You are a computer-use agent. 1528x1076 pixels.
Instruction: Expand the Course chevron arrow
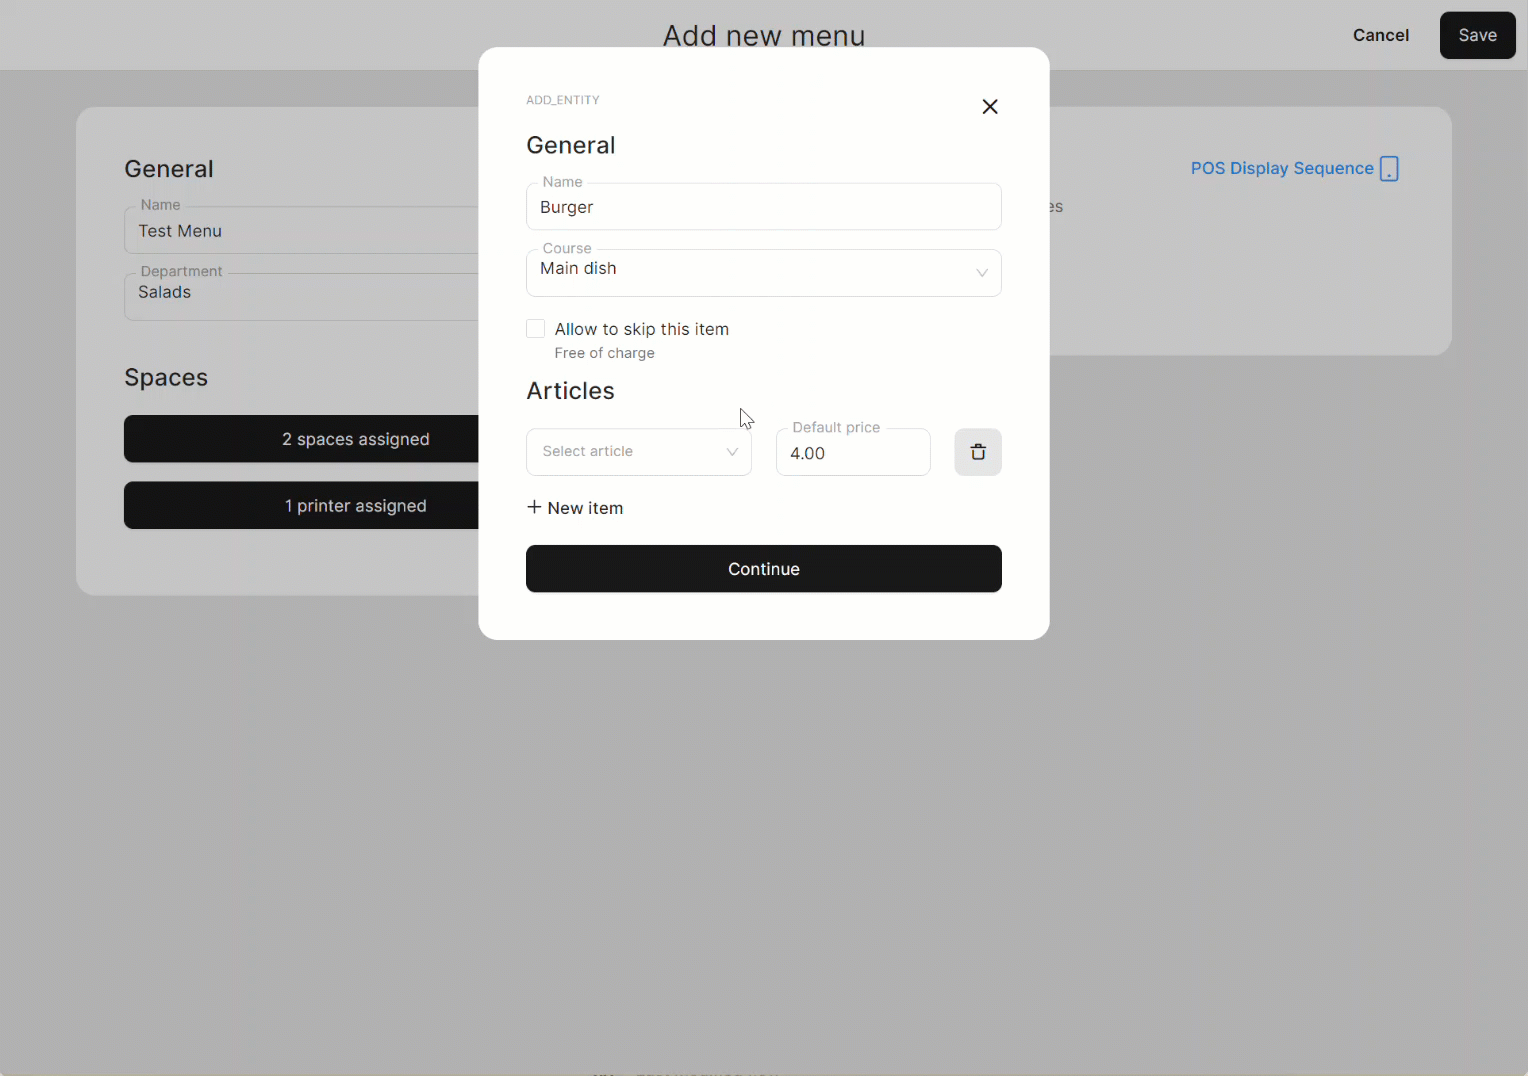(x=981, y=273)
